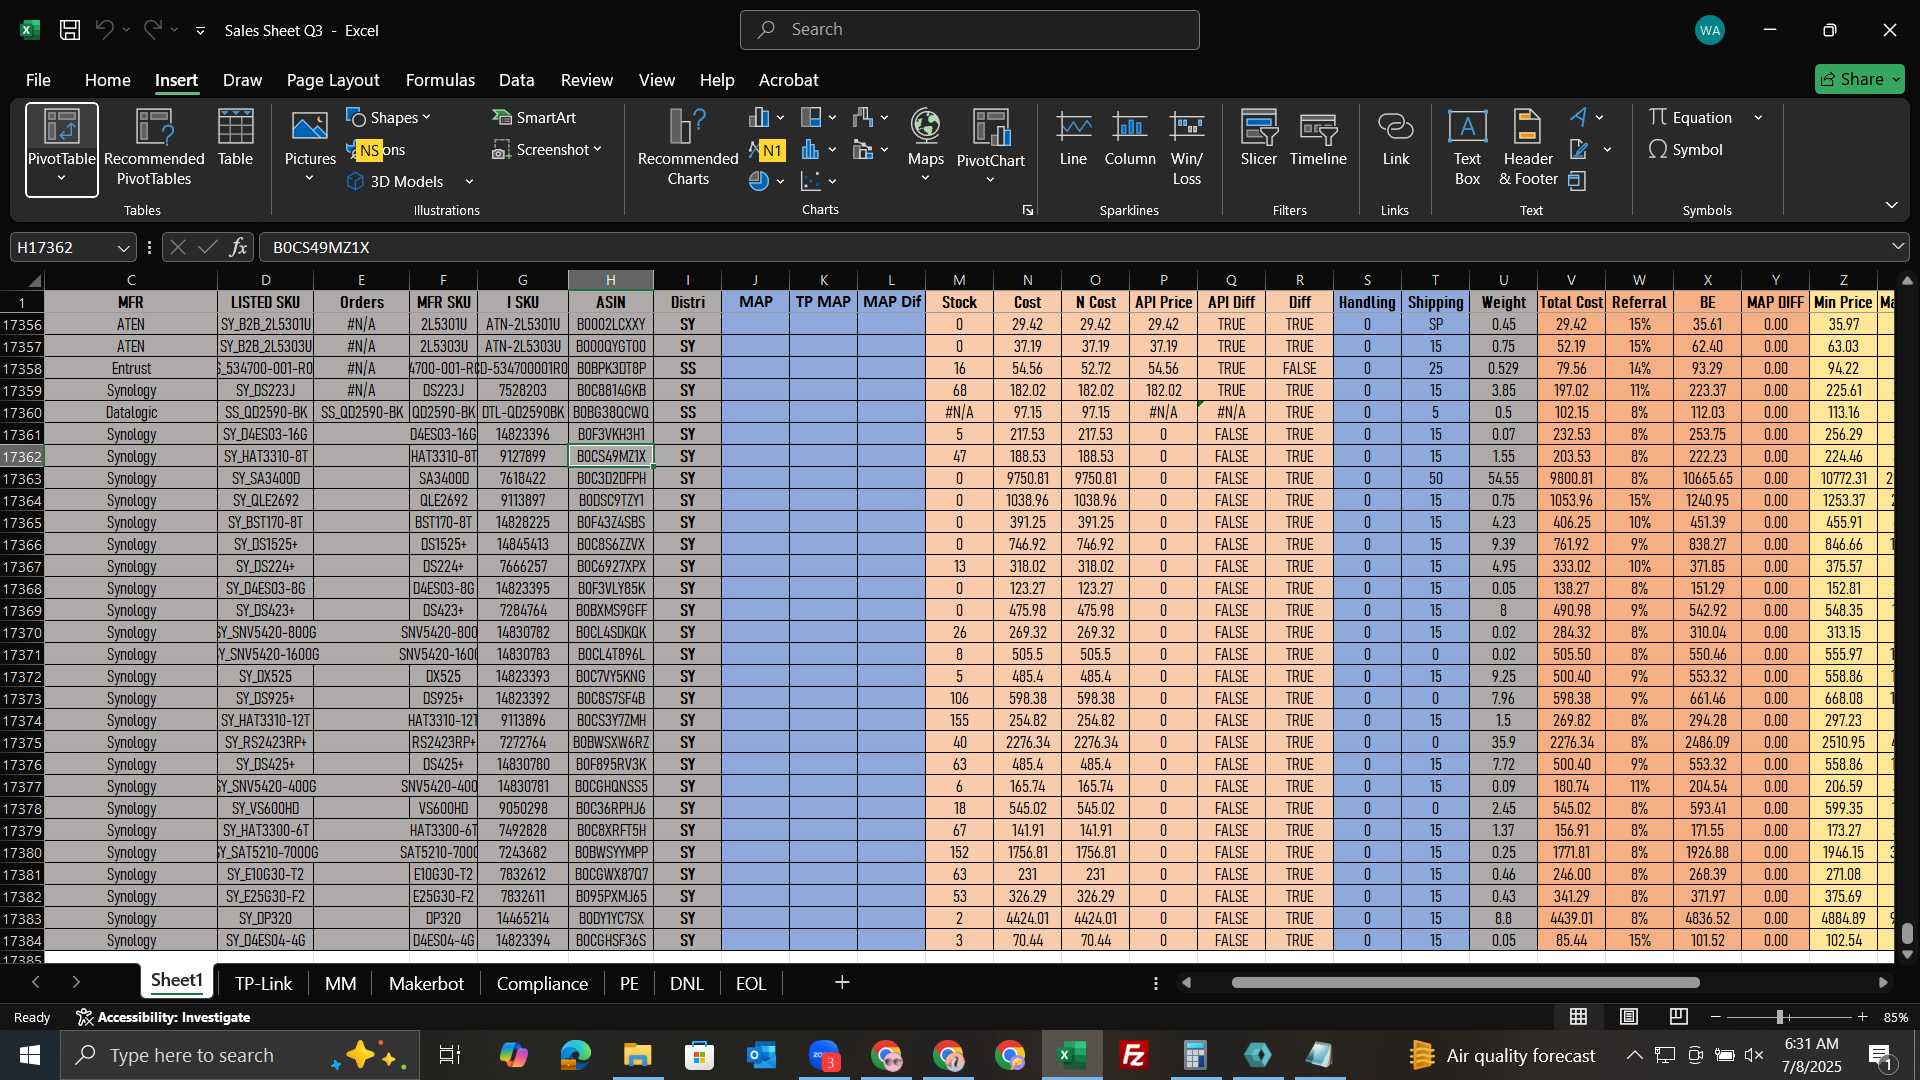
Task: Switch to the Data ribbon tab
Action: [516, 80]
